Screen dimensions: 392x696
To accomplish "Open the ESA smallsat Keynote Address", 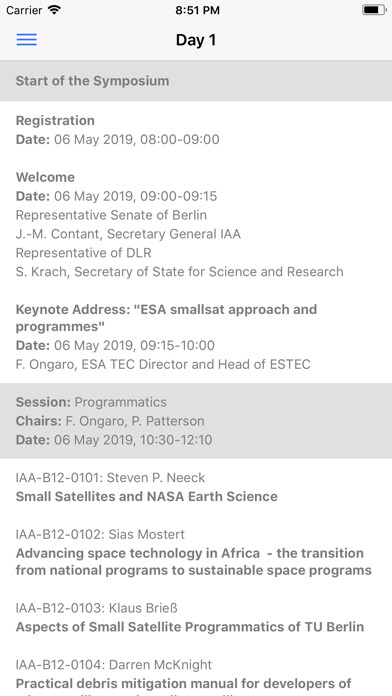I will tap(196, 336).
